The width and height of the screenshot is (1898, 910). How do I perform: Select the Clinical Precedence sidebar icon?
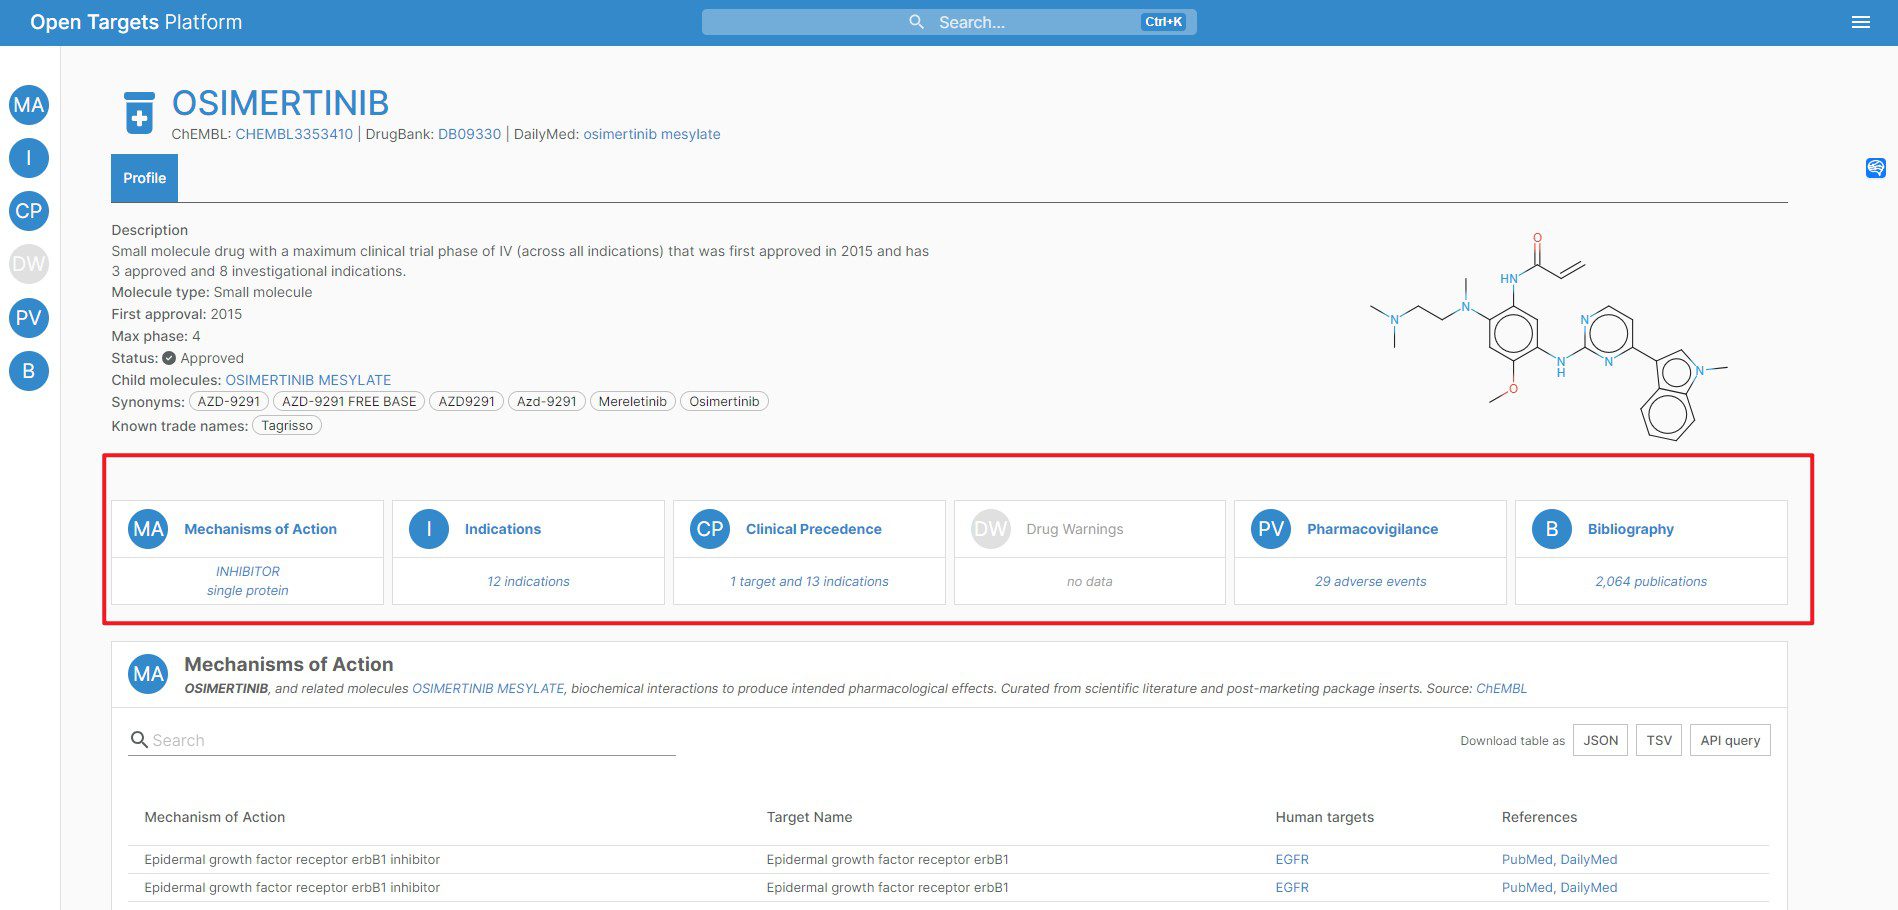coord(29,211)
